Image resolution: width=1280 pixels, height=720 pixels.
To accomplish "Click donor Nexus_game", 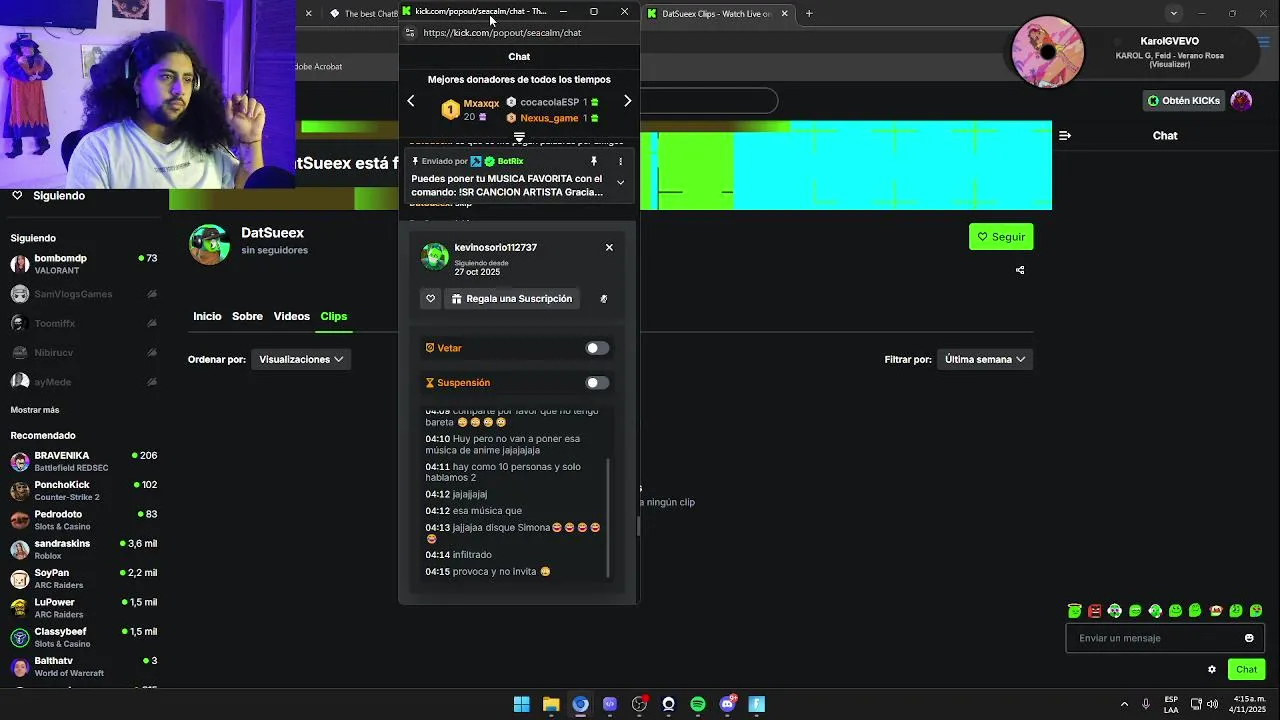I will [549, 118].
